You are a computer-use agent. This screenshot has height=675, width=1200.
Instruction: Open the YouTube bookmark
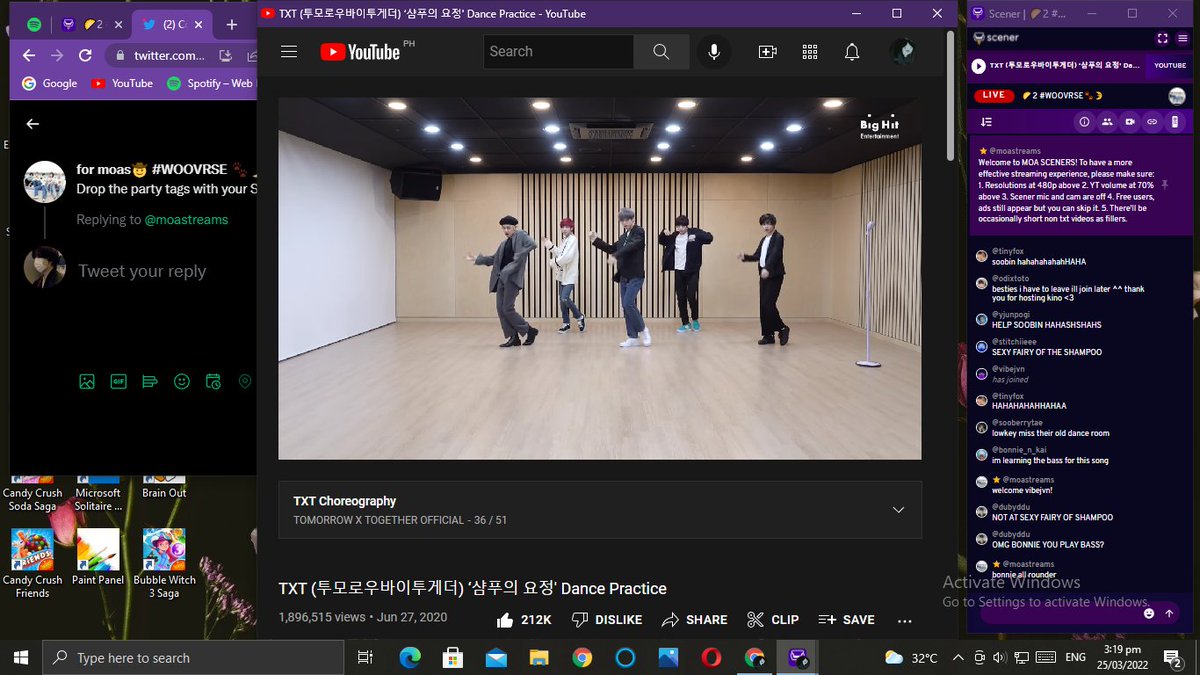click(x=122, y=84)
